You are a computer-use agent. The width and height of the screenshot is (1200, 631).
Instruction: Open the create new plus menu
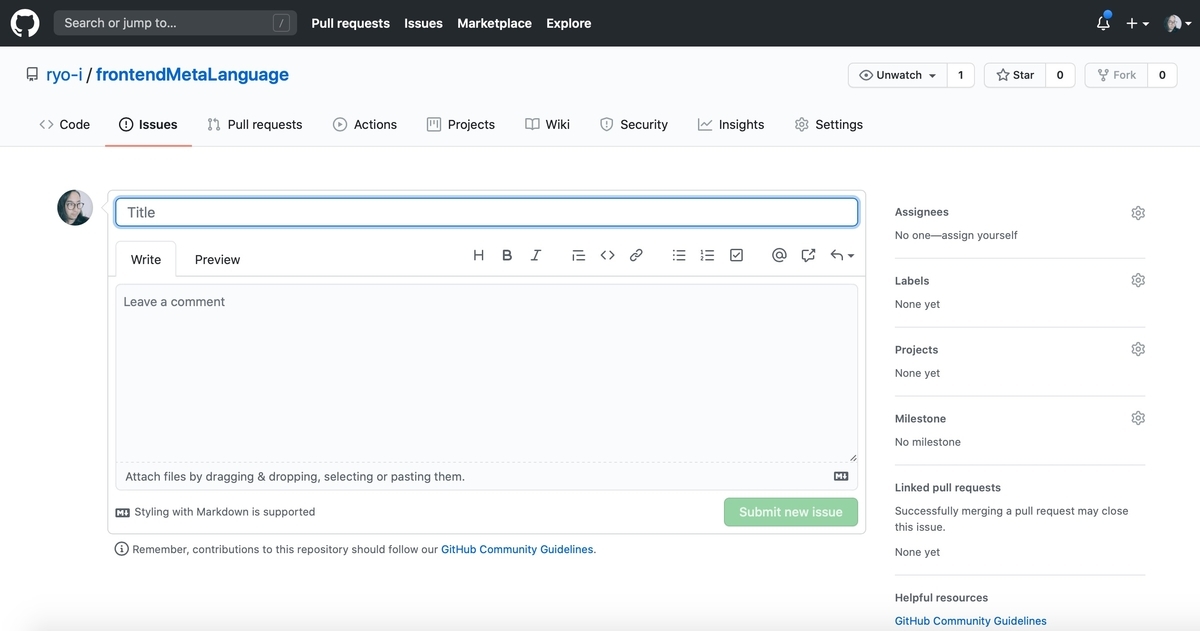click(1137, 23)
